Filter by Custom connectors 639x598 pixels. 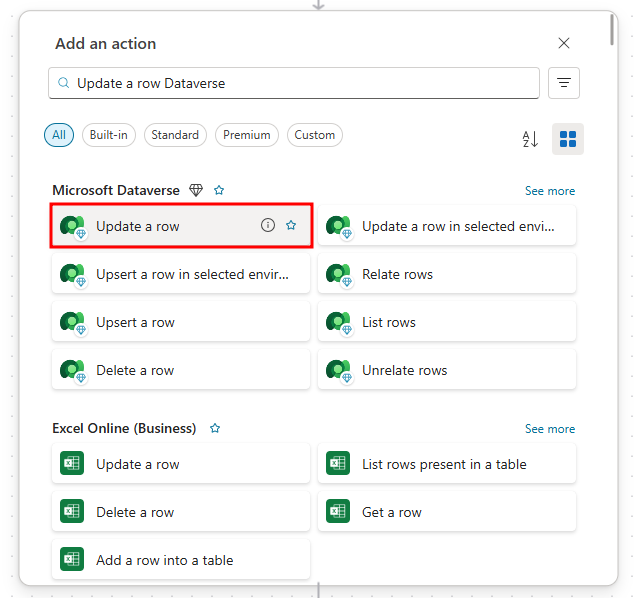click(x=315, y=135)
